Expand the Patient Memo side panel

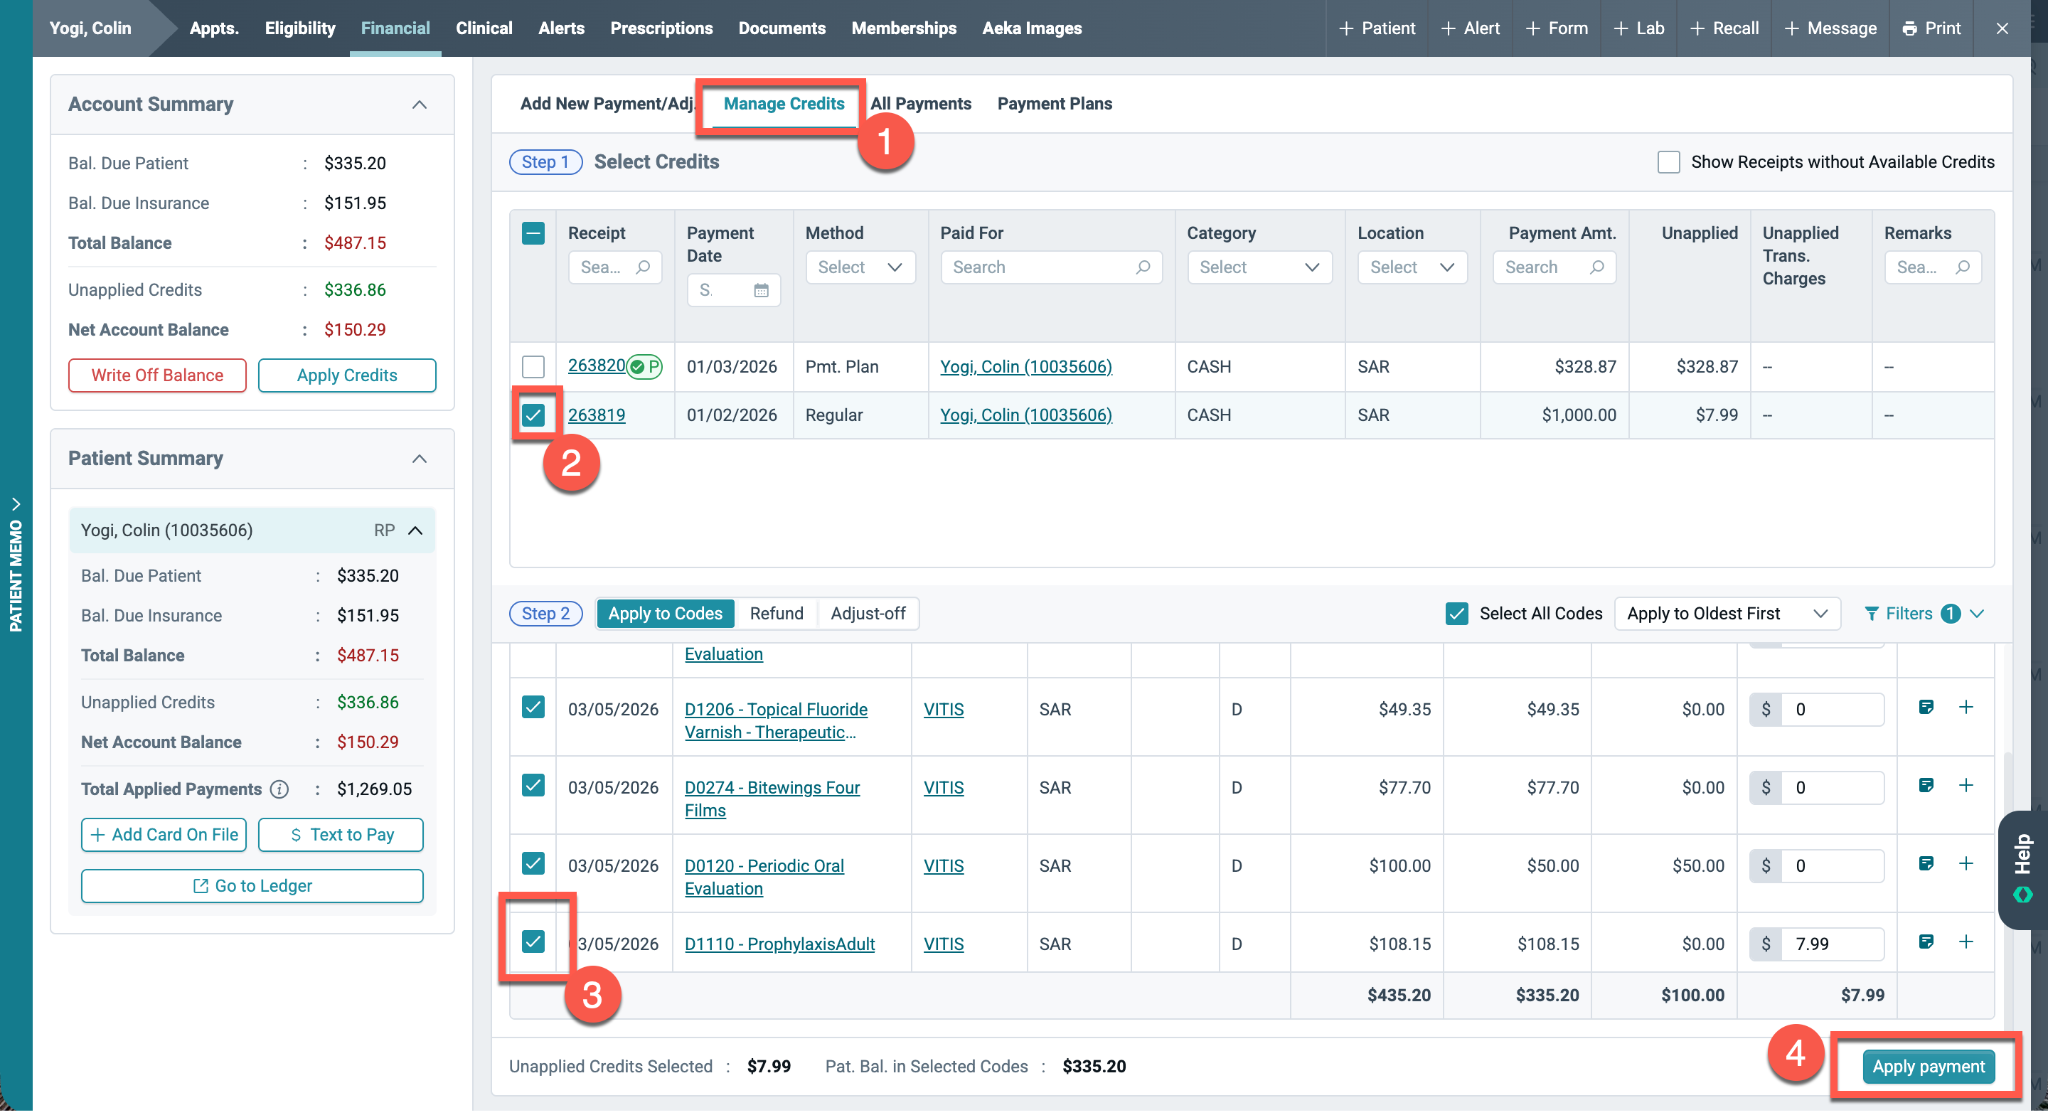(16, 565)
